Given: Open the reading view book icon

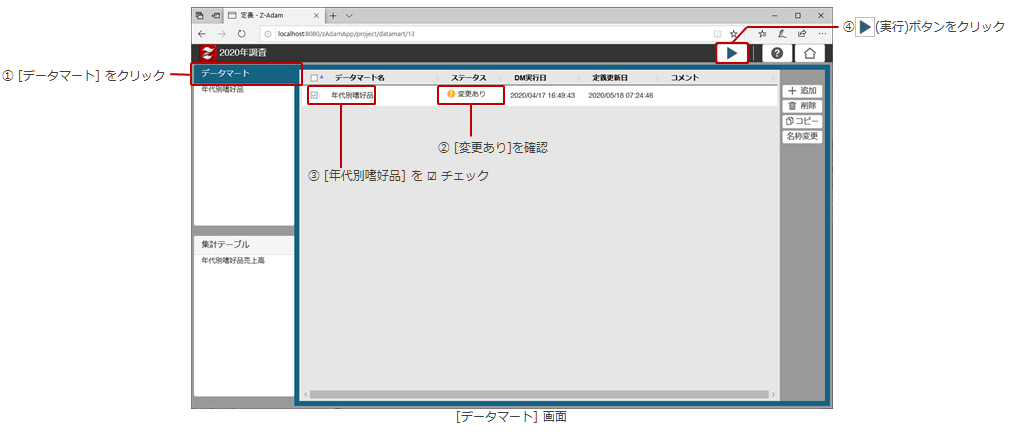Looking at the screenshot, I should pos(716,33).
